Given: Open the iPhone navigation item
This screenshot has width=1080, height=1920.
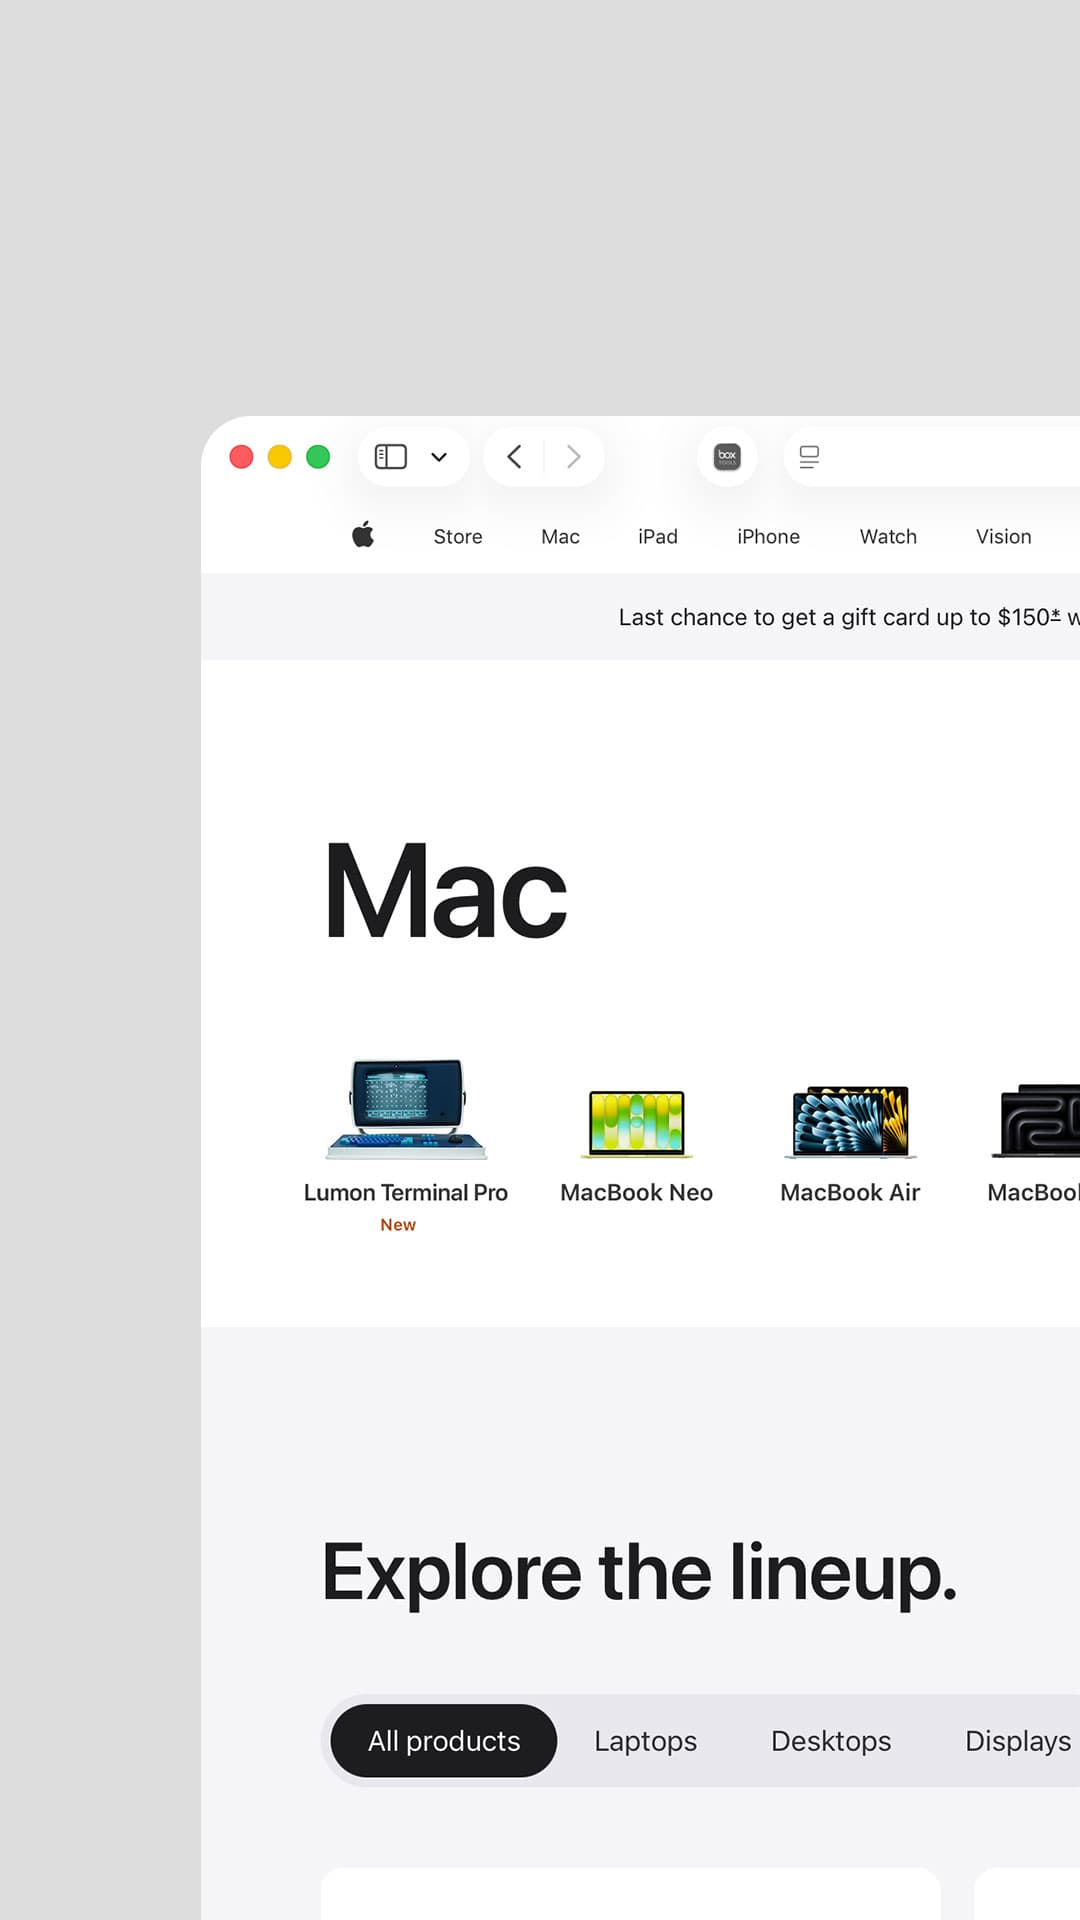Looking at the screenshot, I should pos(768,537).
